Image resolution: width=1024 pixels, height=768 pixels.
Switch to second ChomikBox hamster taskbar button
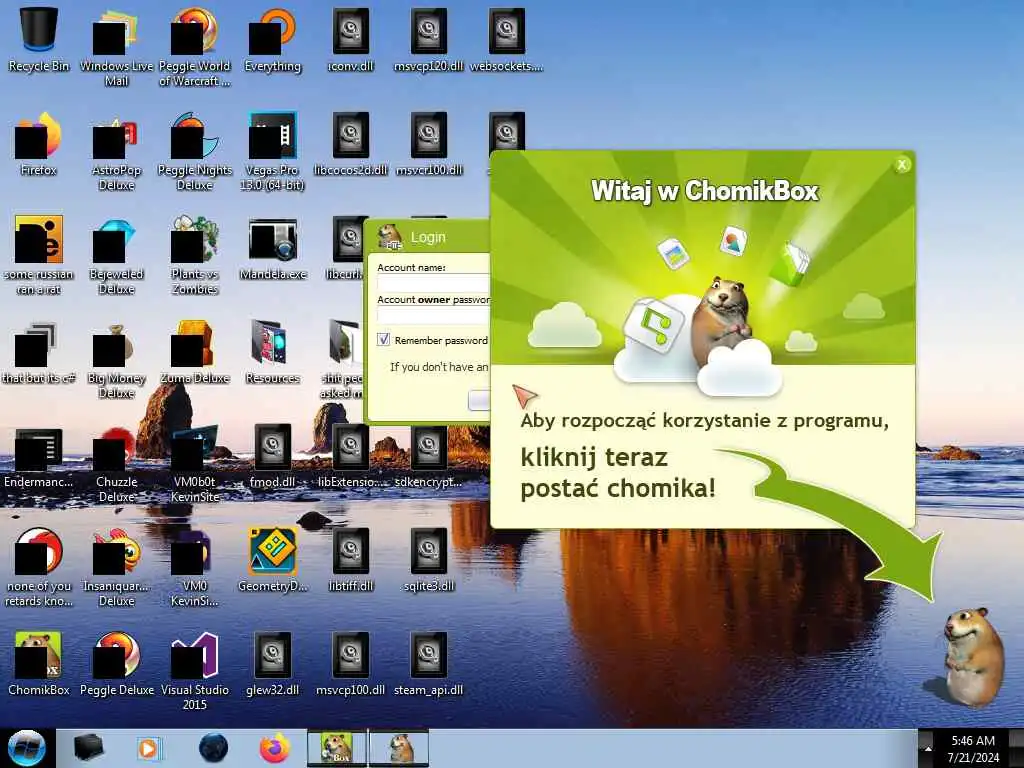pos(399,748)
